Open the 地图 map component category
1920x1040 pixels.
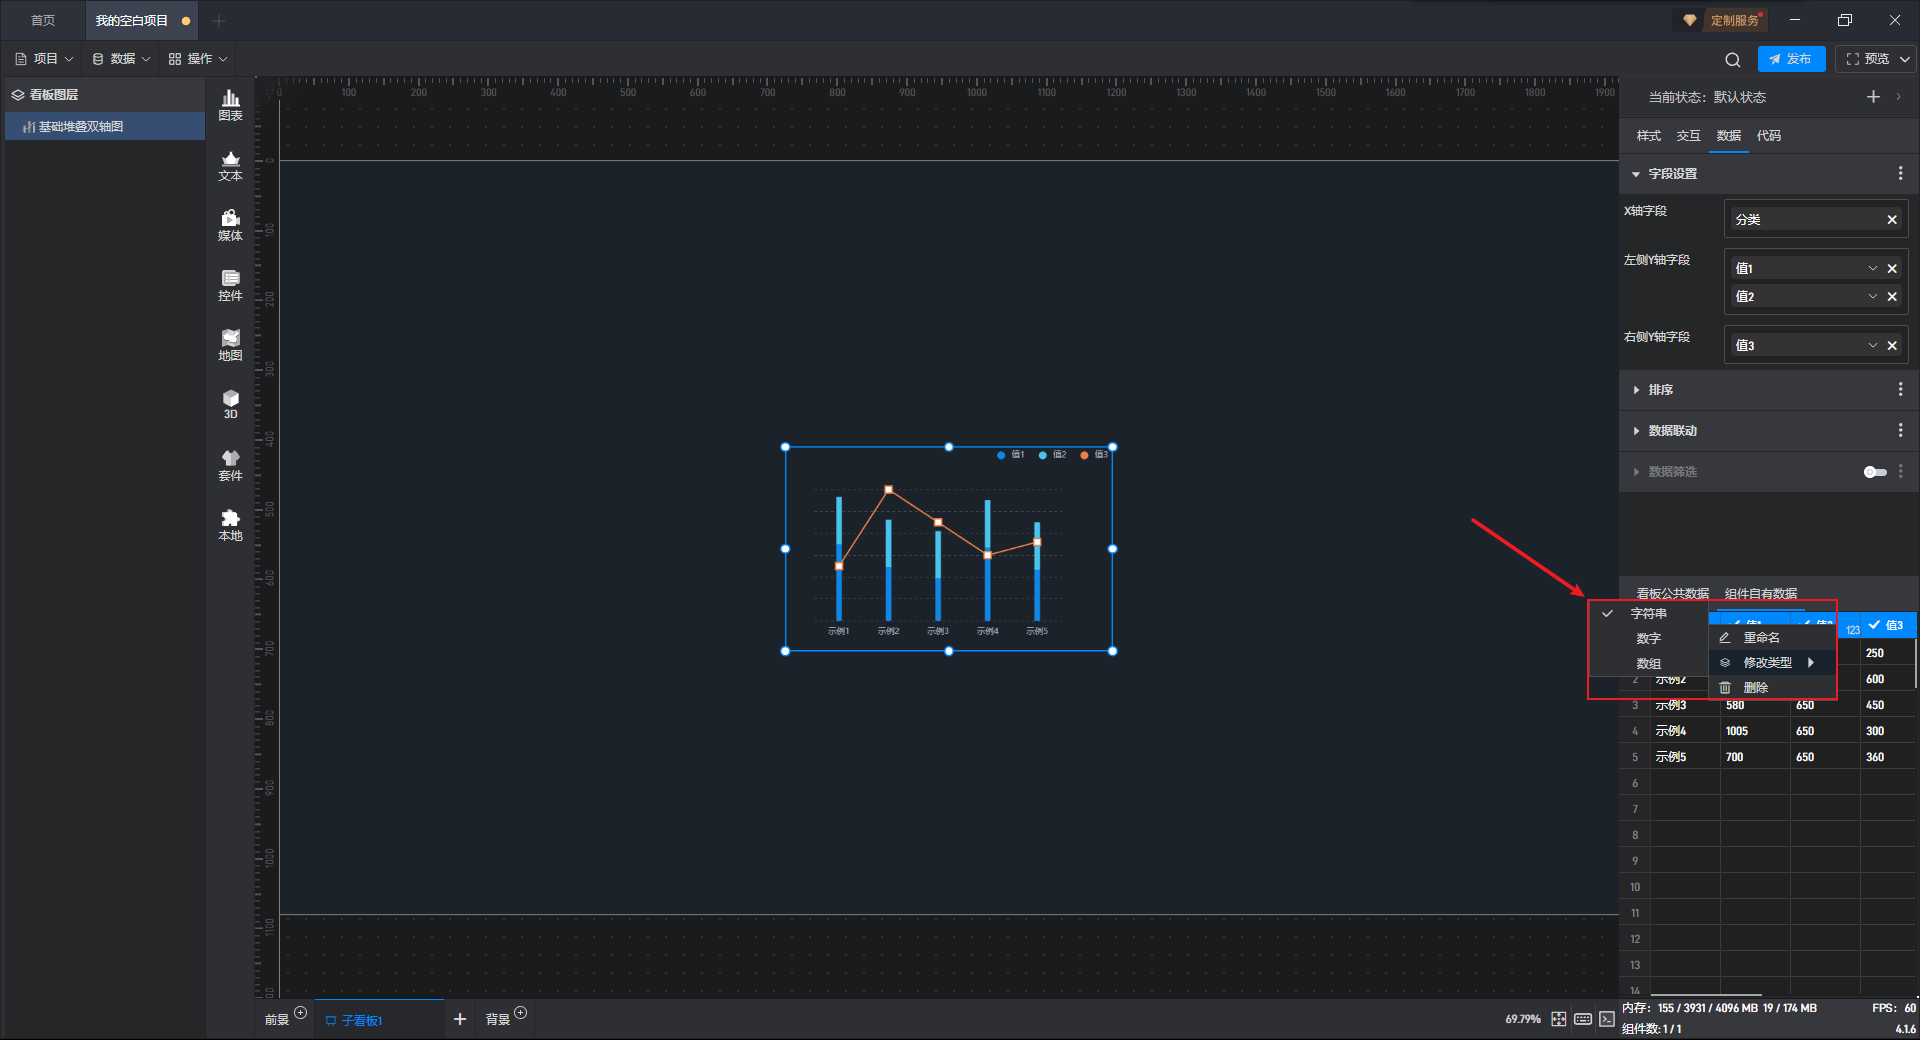point(230,345)
